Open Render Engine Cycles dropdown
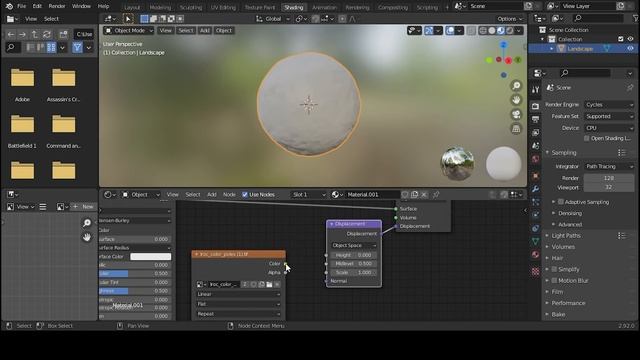640x360 pixels. coord(609,105)
